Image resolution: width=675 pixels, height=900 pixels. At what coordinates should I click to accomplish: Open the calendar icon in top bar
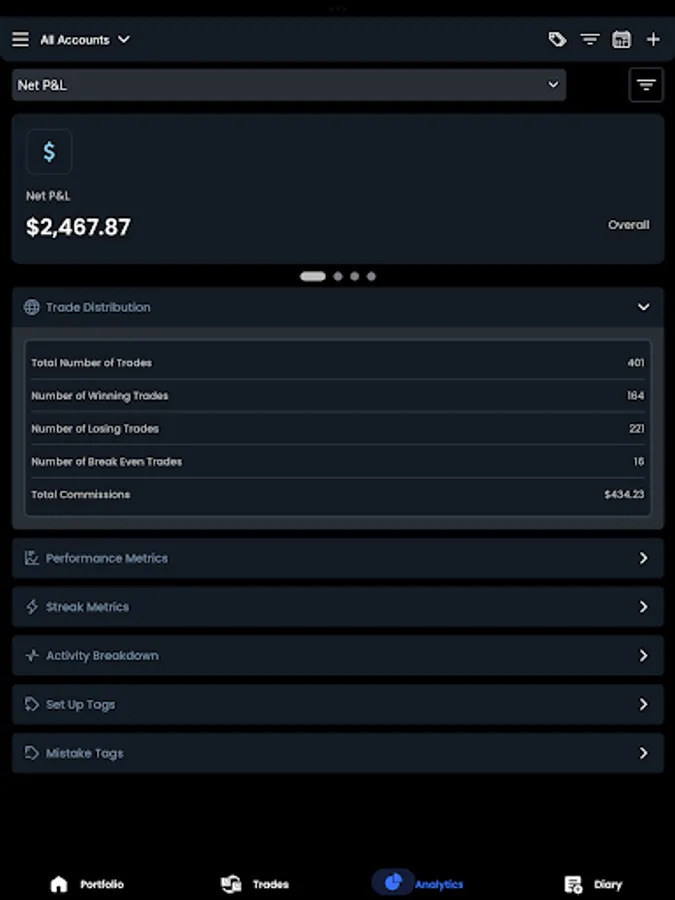[622, 39]
